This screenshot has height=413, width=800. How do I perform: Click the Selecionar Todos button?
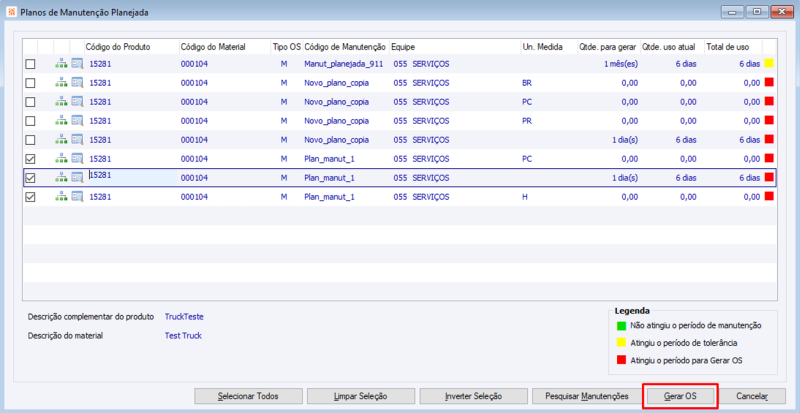pyautogui.click(x=248, y=396)
